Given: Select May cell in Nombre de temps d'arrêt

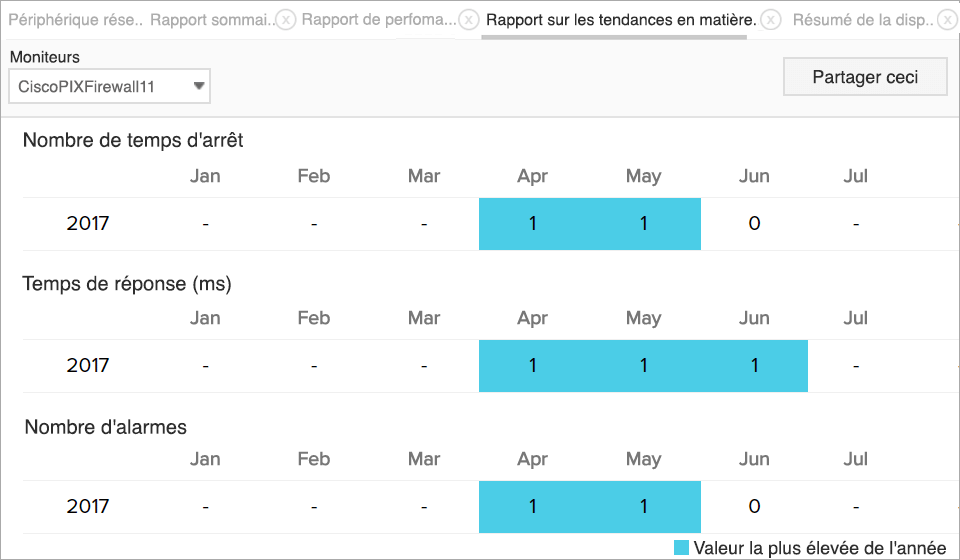Looking at the screenshot, I should click(x=644, y=224).
